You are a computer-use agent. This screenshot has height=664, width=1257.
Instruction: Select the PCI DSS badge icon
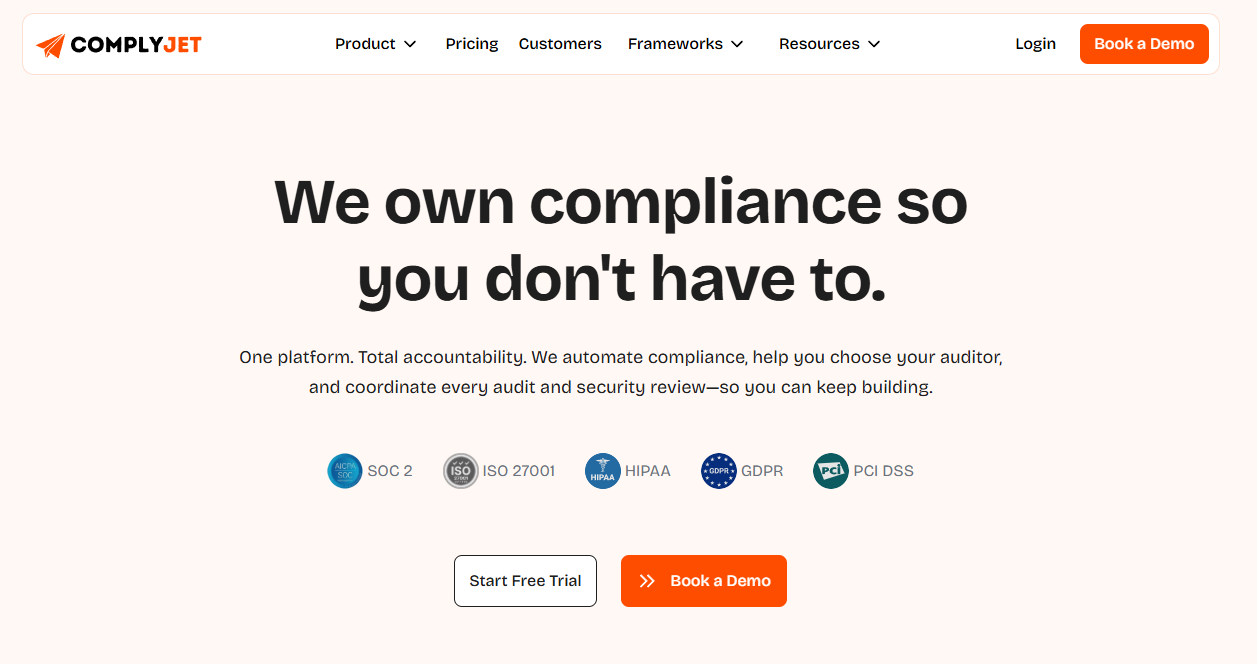[830, 470]
